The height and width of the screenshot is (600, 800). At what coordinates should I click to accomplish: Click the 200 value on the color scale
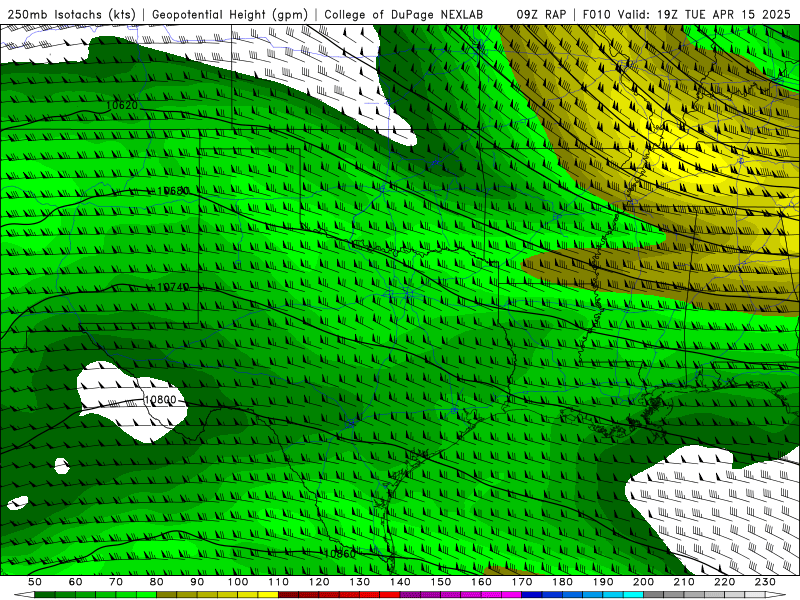(x=643, y=582)
